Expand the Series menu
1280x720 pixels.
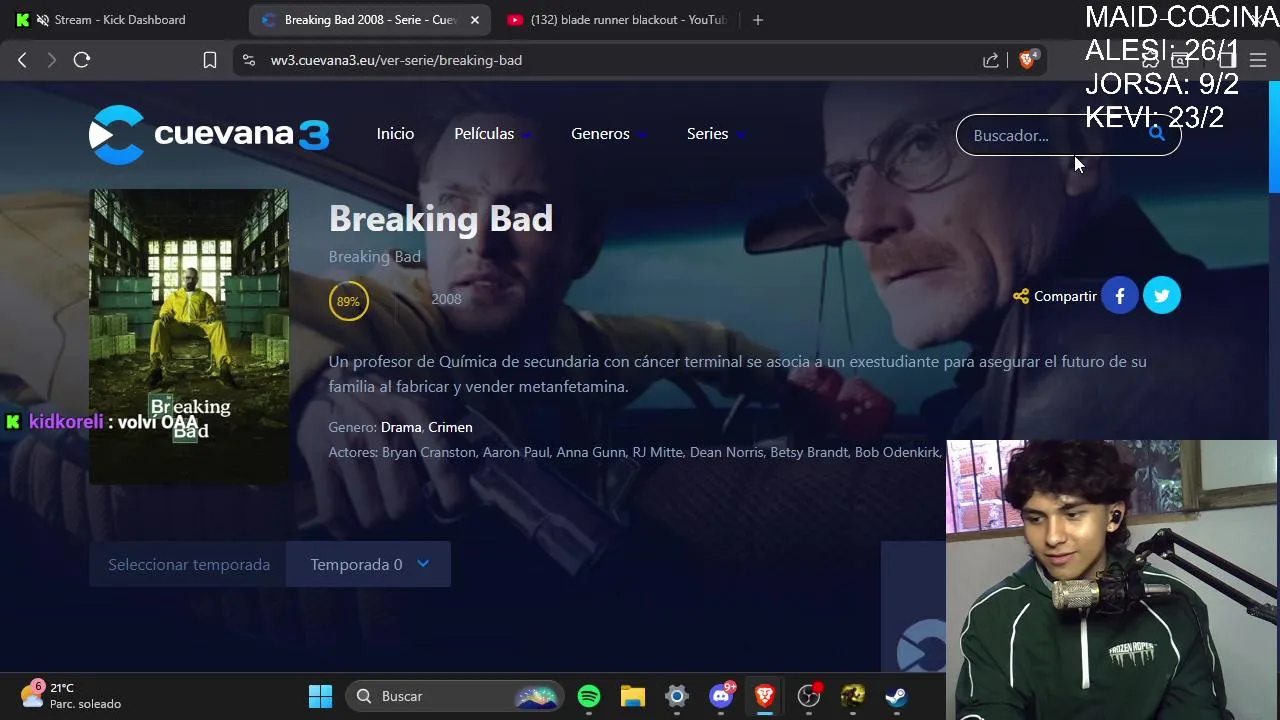[715, 134]
